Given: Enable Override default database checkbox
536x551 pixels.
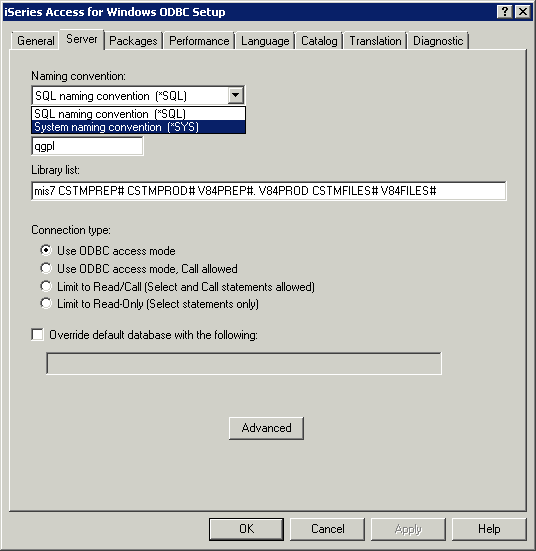Looking at the screenshot, I should [x=37, y=335].
